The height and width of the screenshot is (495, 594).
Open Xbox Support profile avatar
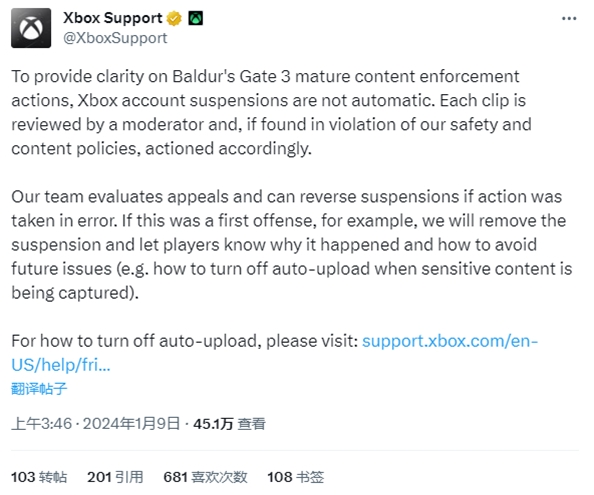[31, 28]
